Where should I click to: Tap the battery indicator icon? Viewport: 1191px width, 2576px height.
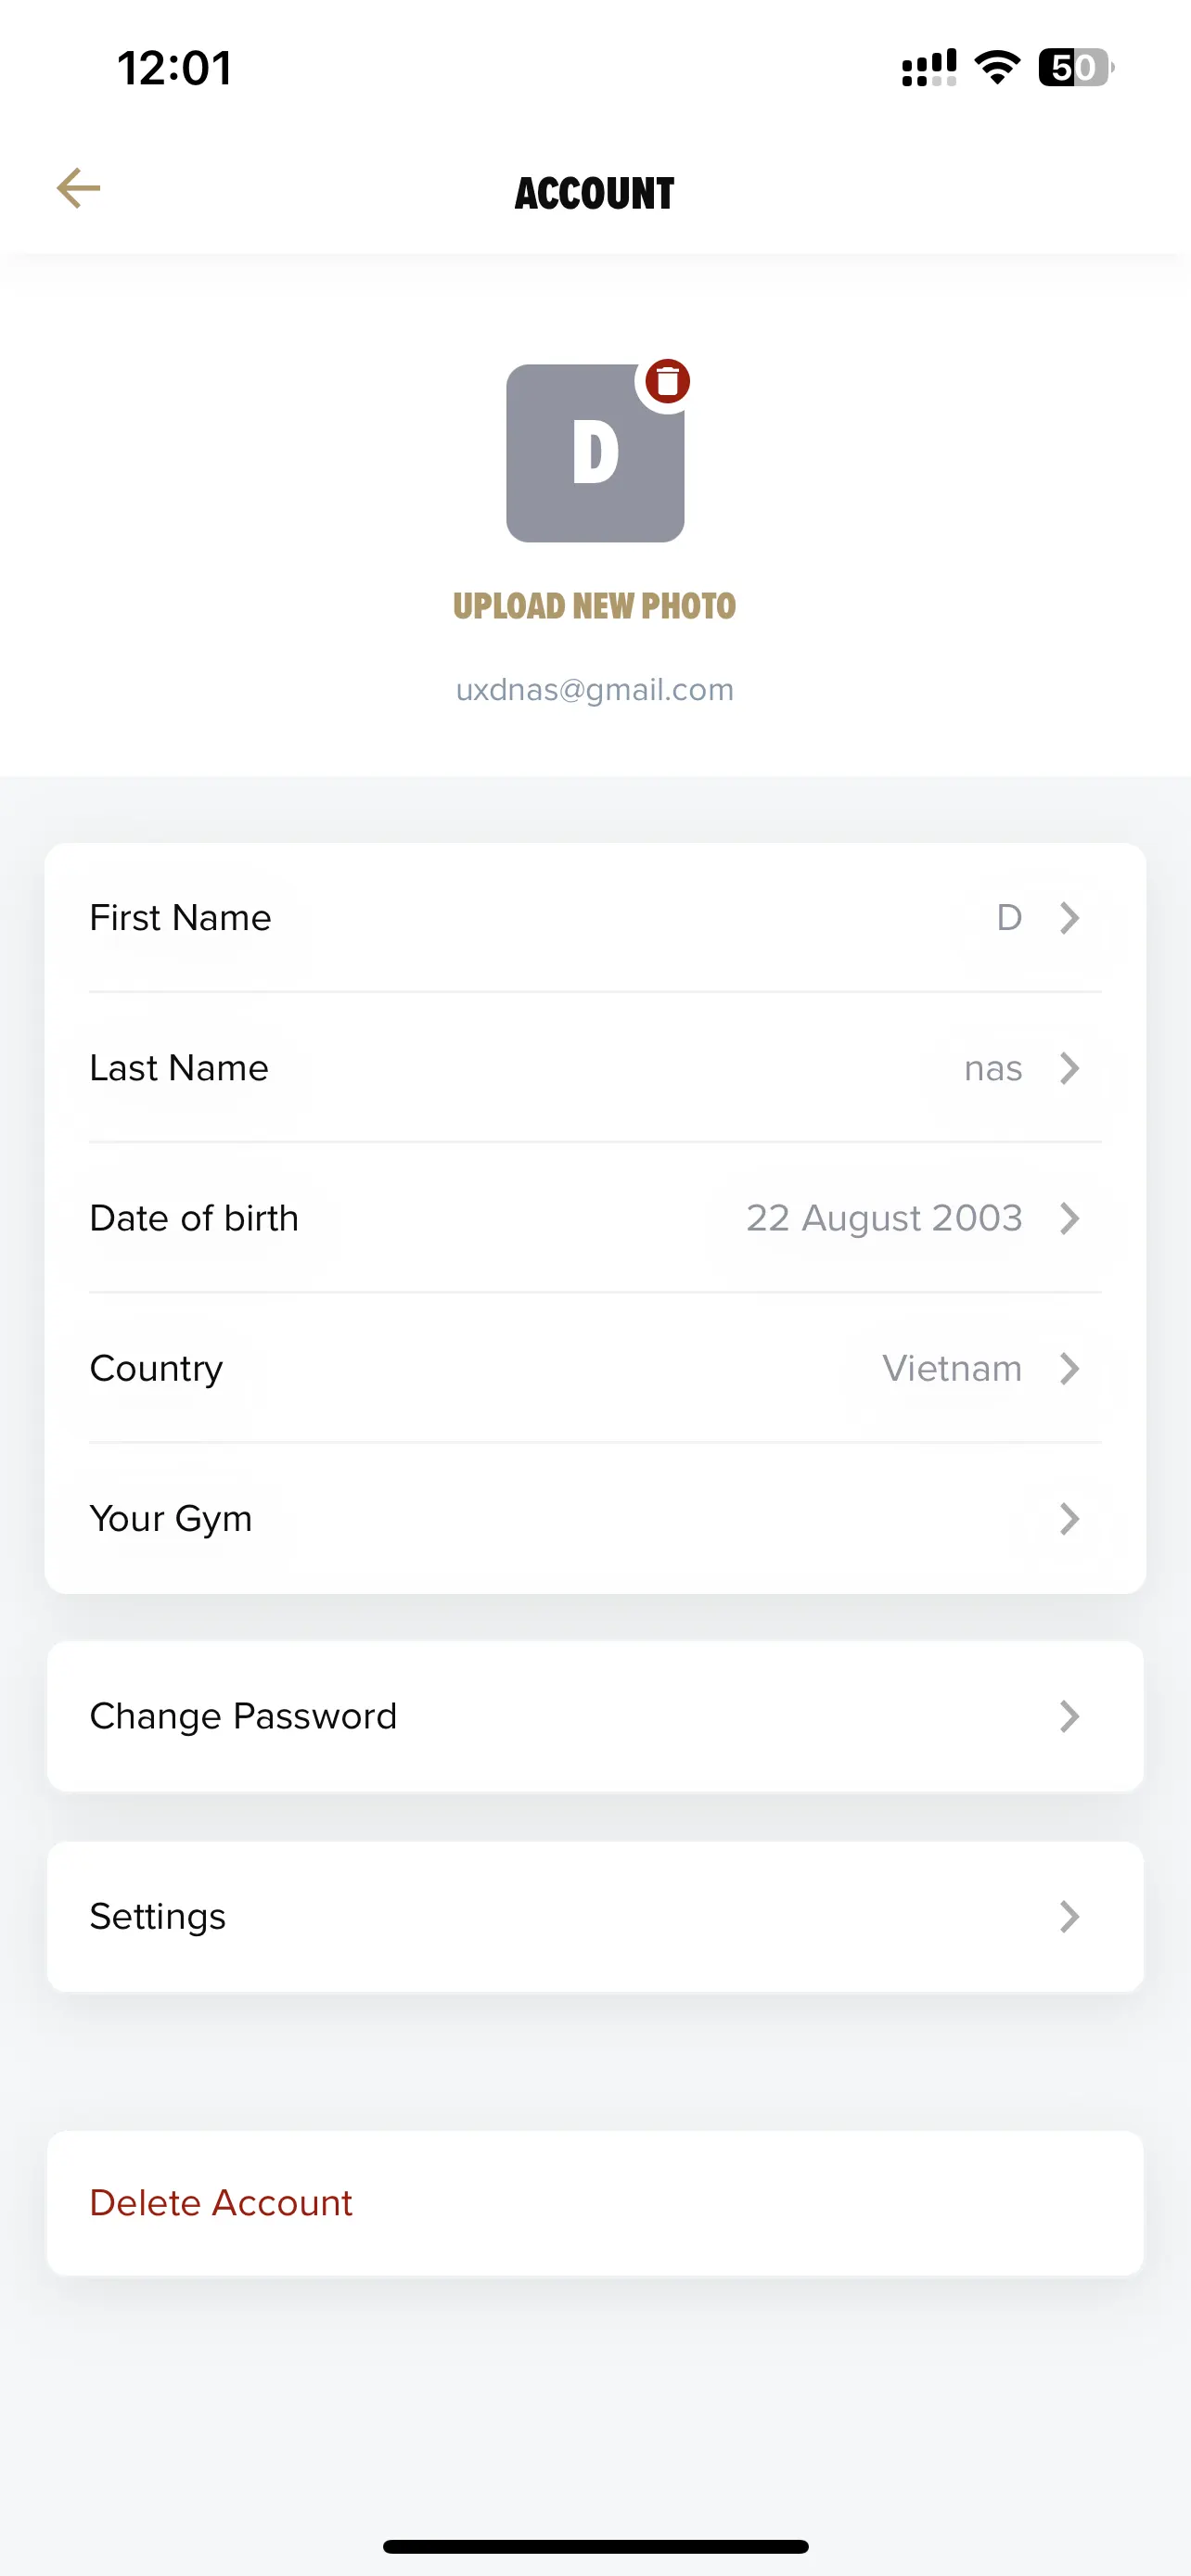1076,68
